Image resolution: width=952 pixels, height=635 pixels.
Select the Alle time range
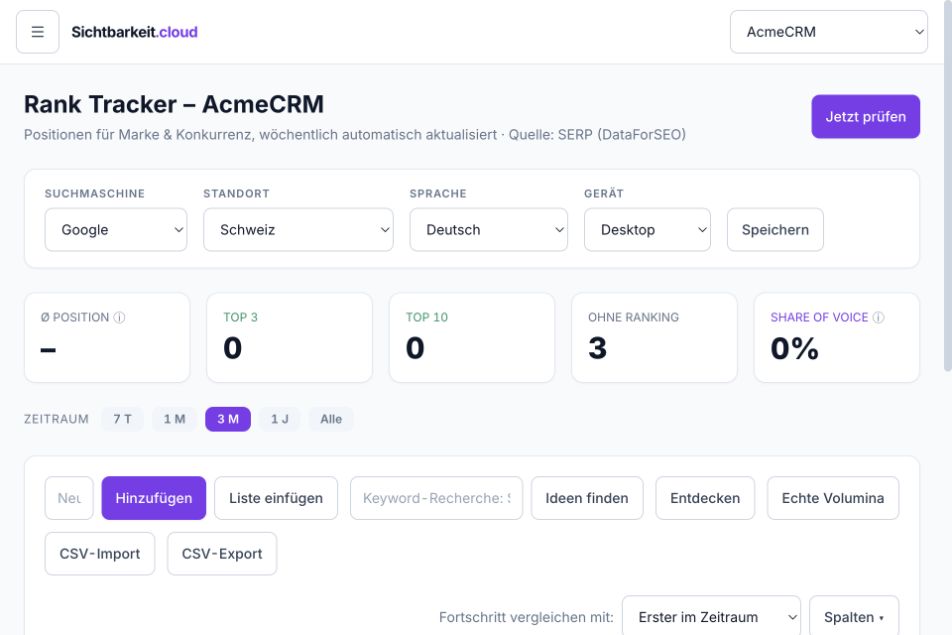tap(331, 419)
